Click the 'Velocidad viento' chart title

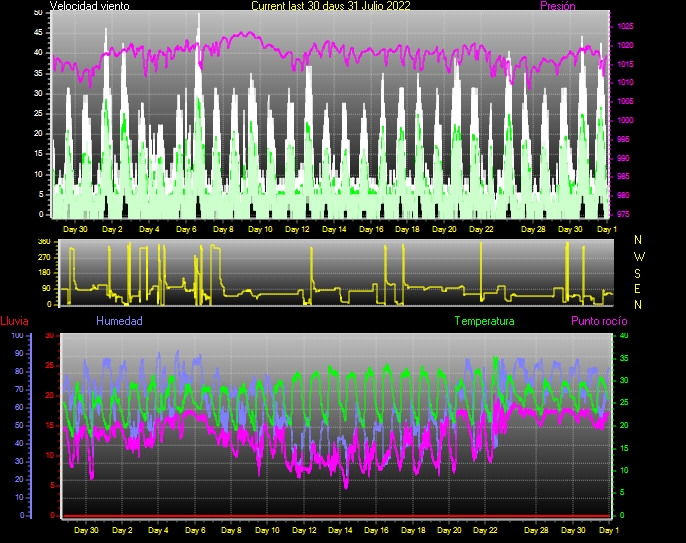[89, 6]
